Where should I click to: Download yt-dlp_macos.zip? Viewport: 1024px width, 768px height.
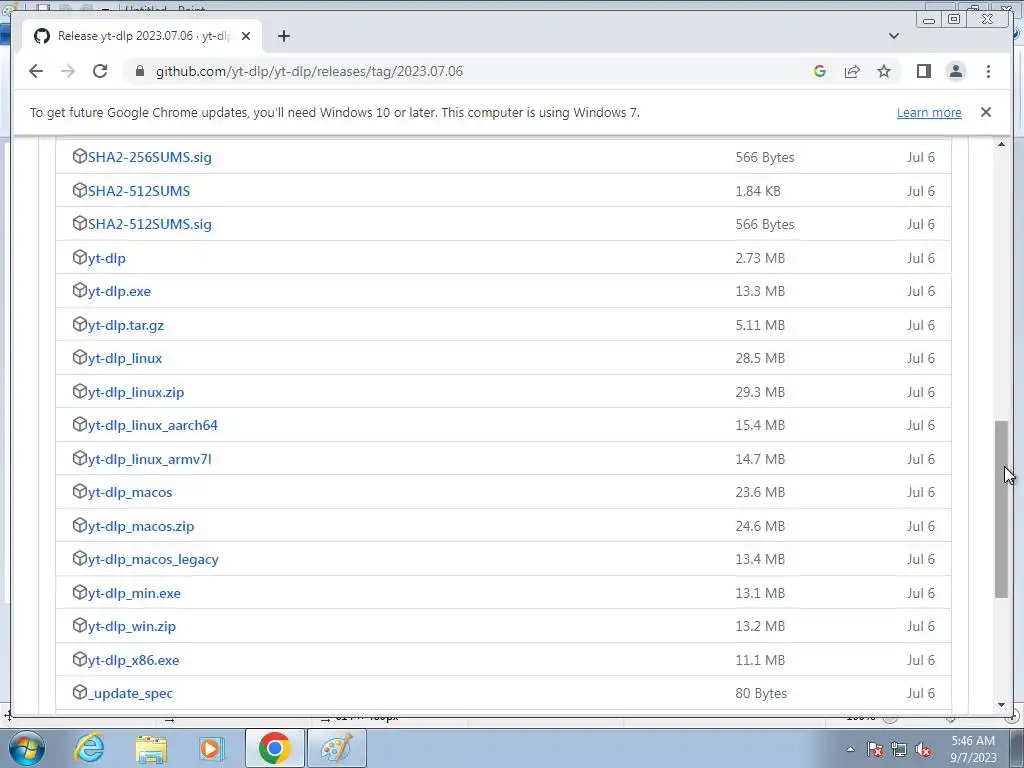point(141,526)
